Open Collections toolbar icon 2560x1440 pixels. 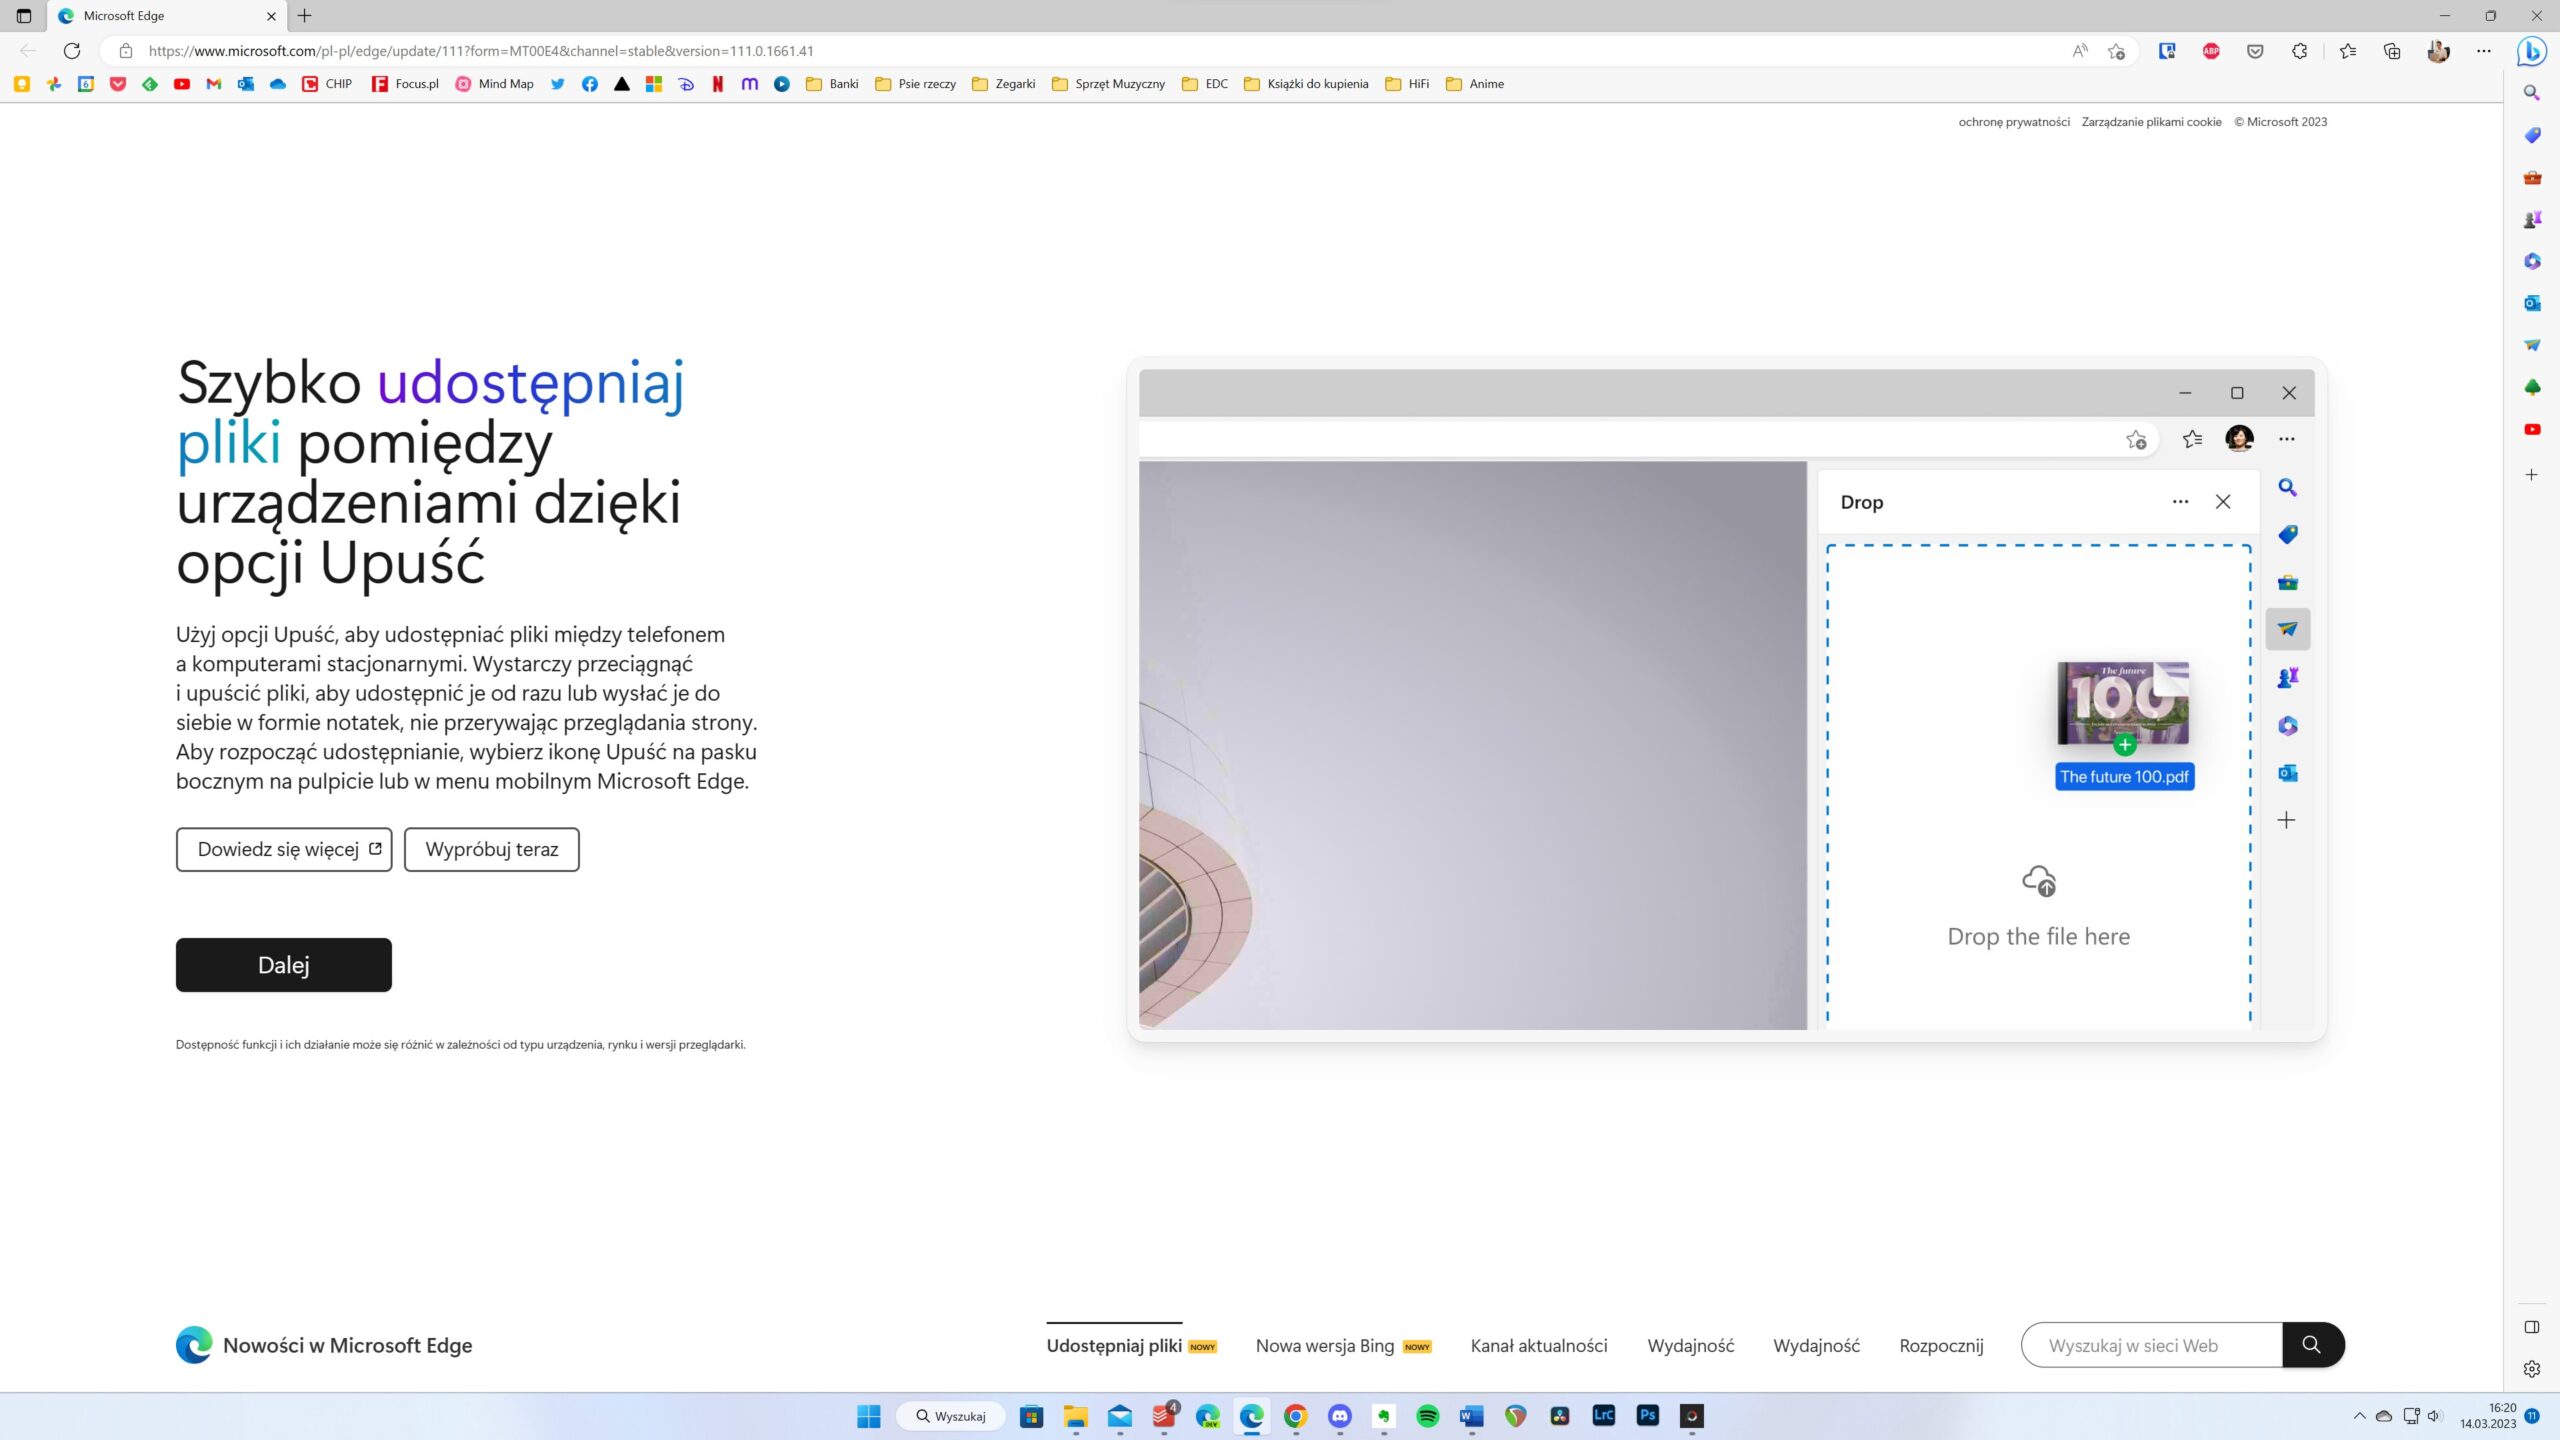(x=2391, y=51)
